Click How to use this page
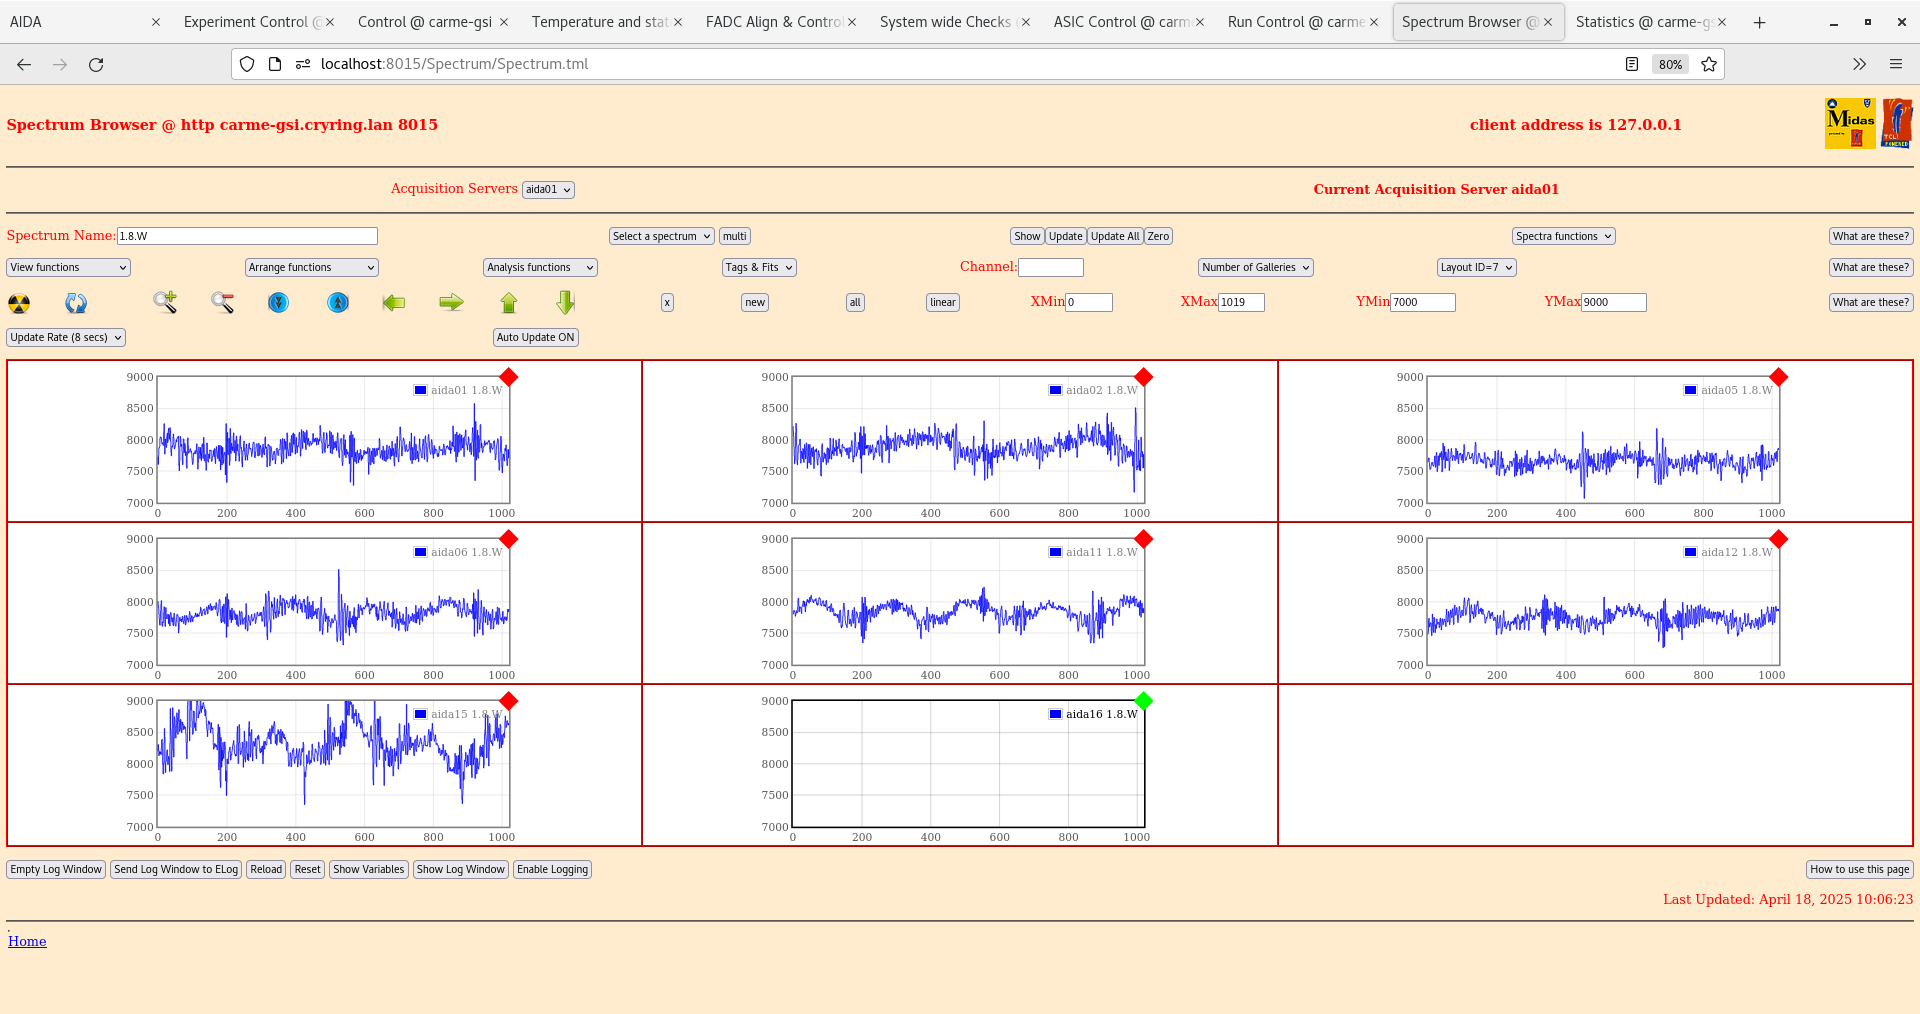The height and width of the screenshot is (1014, 1920). point(1860,869)
